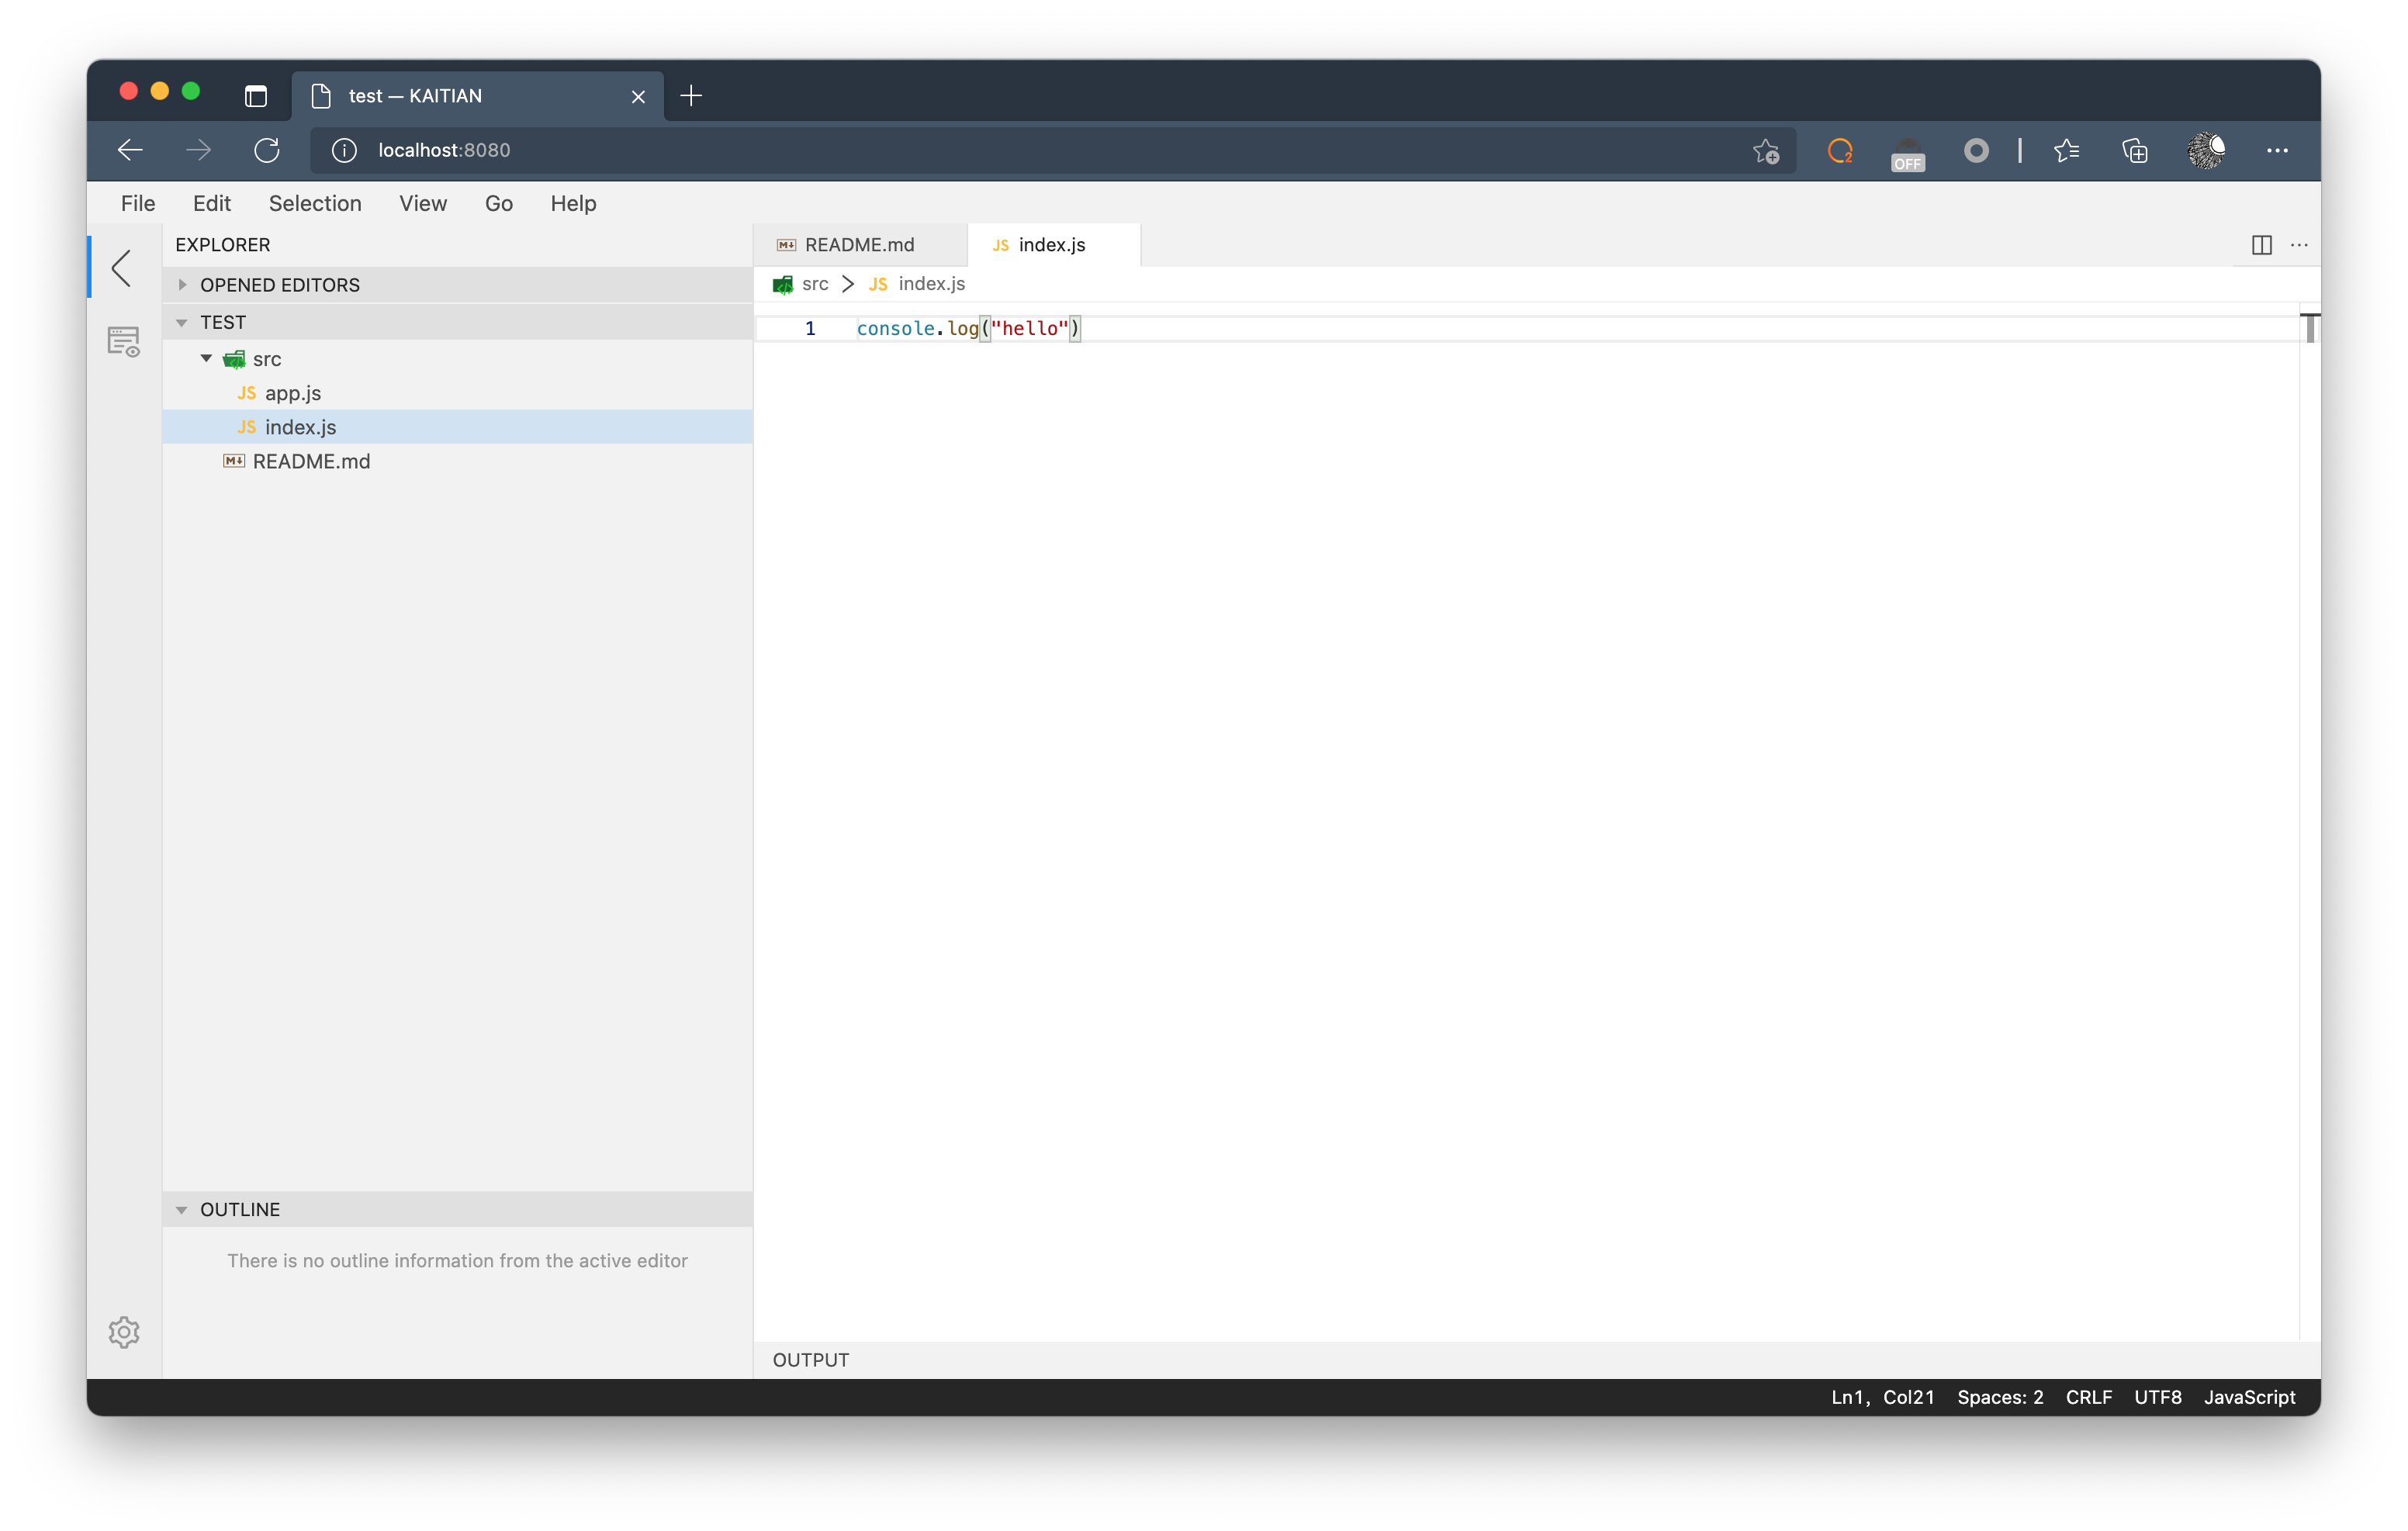Screen dimensions: 2408x1531
Task: Click the src folder icon in file tree
Action: (x=234, y=359)
